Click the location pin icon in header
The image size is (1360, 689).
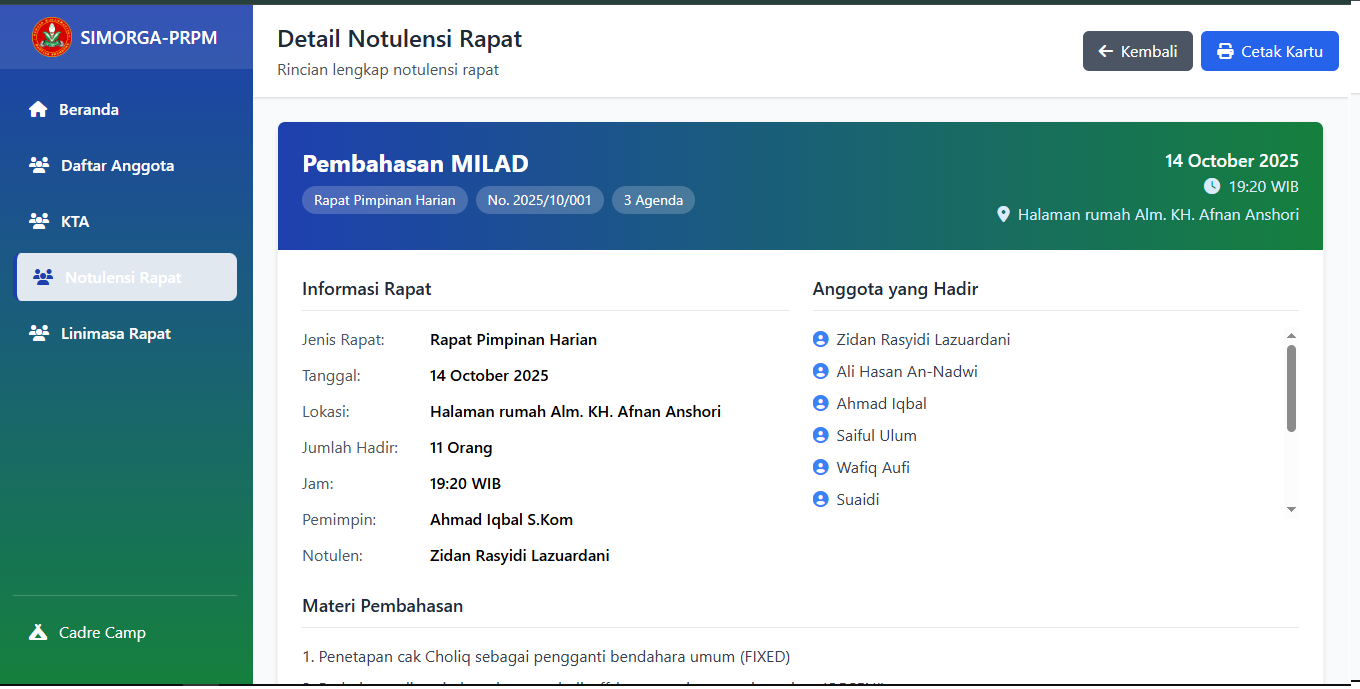pyautogui.click(x=1003, y=215)
